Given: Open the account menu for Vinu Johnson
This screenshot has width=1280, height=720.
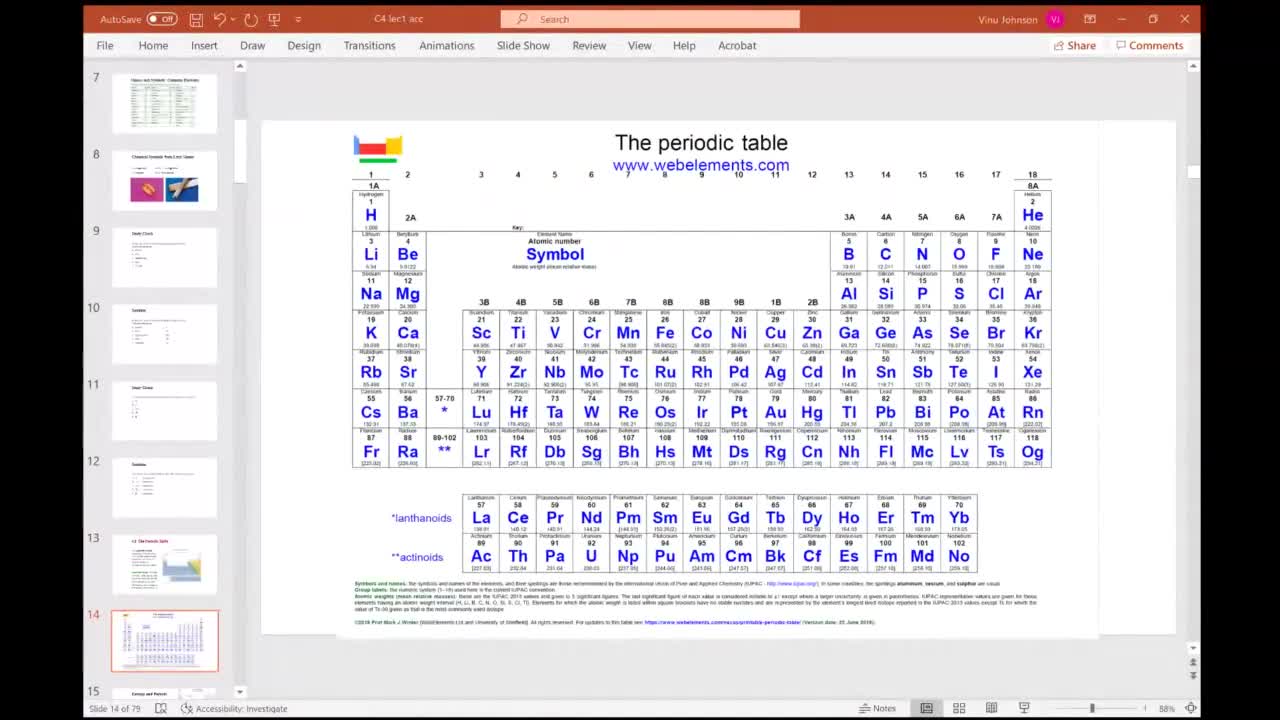Looking at the screenshot, I should coord(1055,19).
